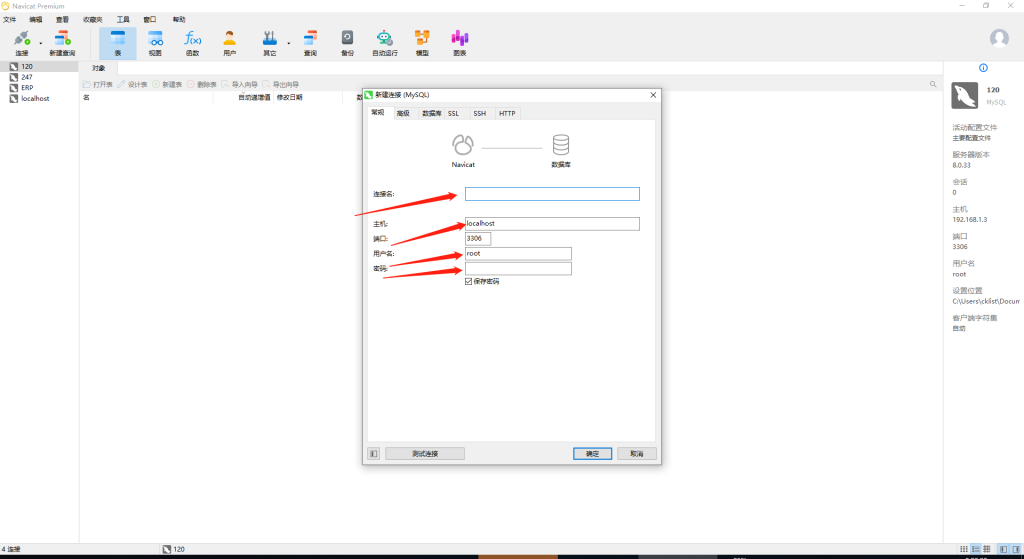Switch to the HTTP dialog tab
The image size is (1024, 559).
pyautogui.click(x=507, y=114)
